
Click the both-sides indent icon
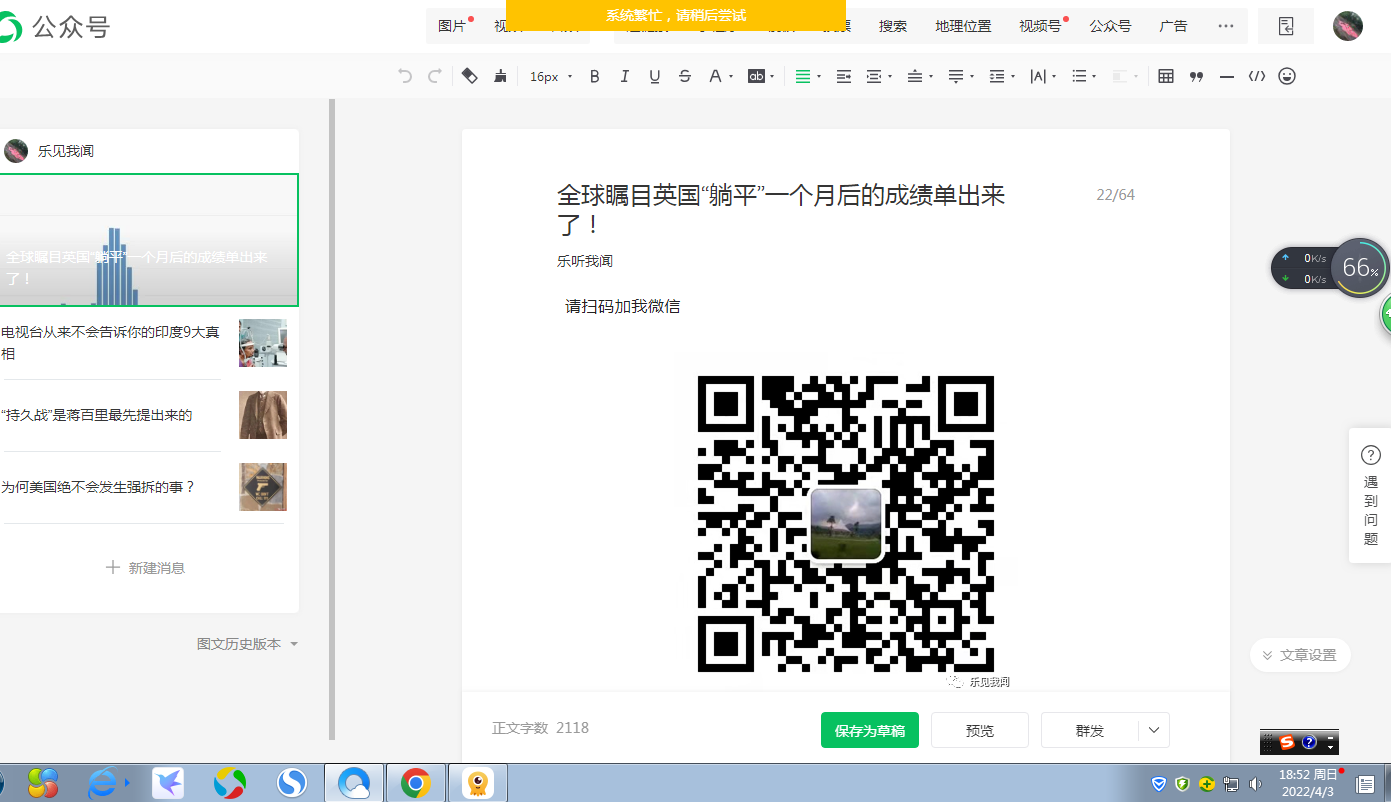click(x=873, y=76)
